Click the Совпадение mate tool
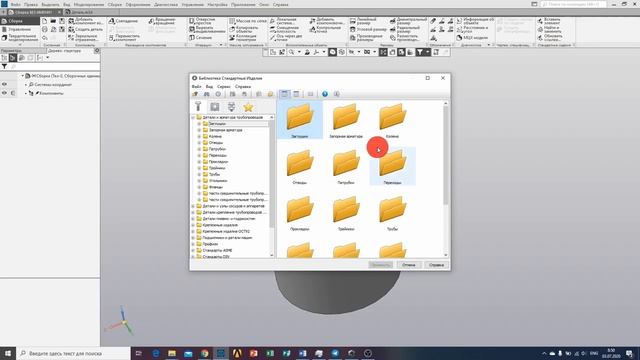This screenshot has height=360, width=640. (124, 21)
